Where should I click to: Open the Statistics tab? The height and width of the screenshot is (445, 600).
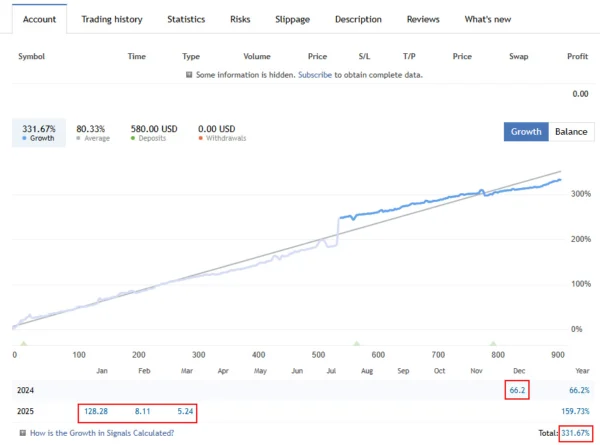pyautogui.click(x=186, y=19)
